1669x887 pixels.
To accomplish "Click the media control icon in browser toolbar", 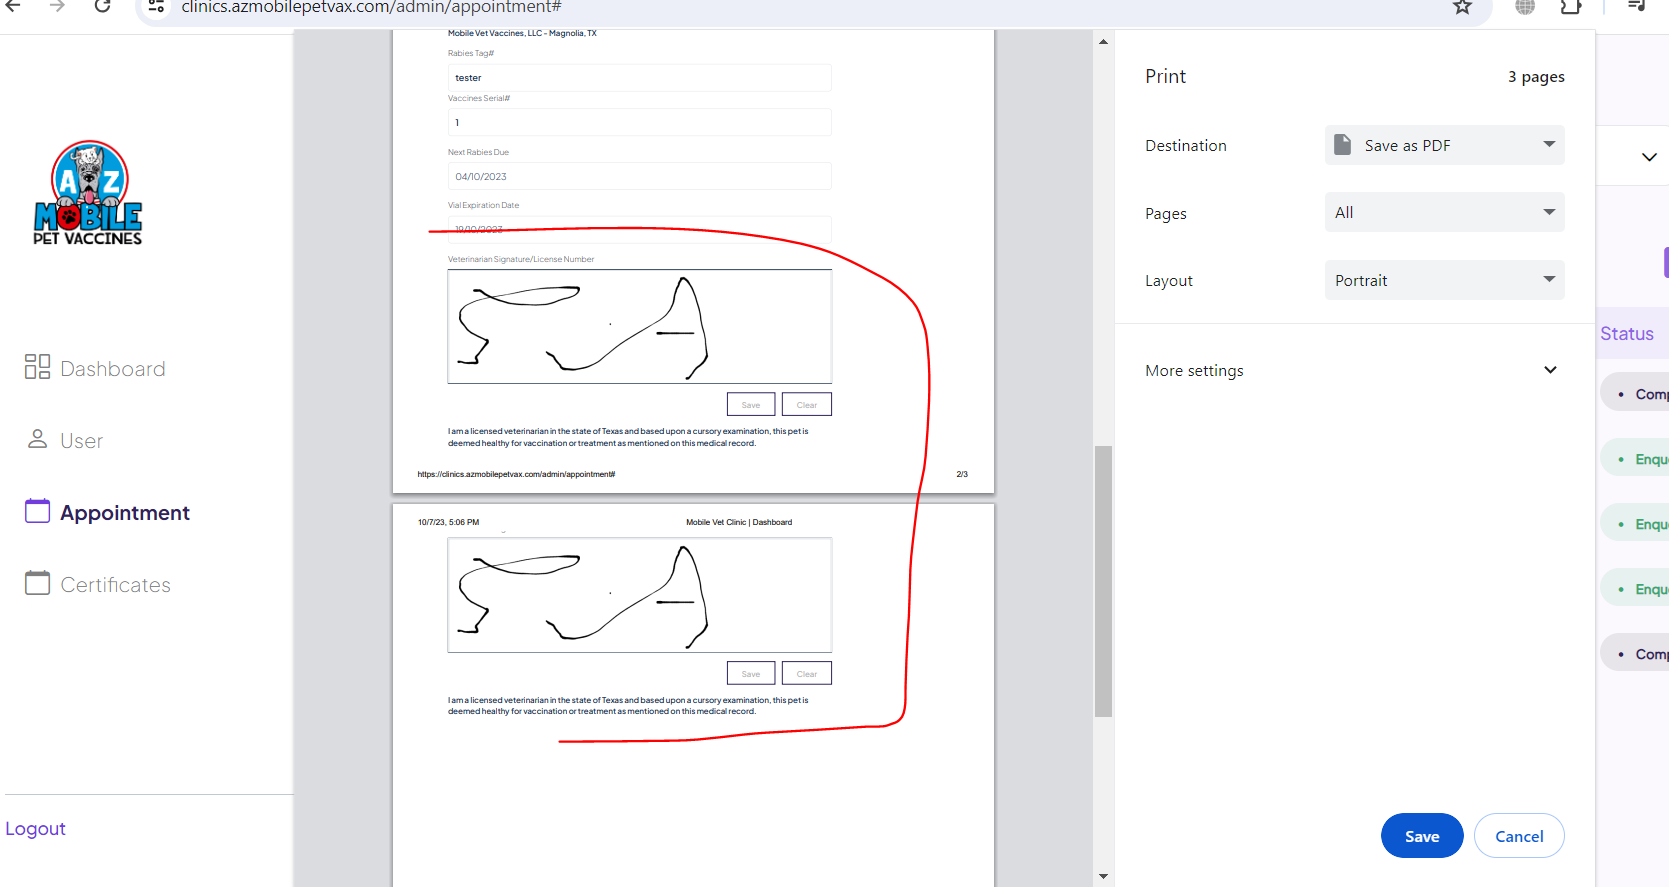I will (1636, 6).
